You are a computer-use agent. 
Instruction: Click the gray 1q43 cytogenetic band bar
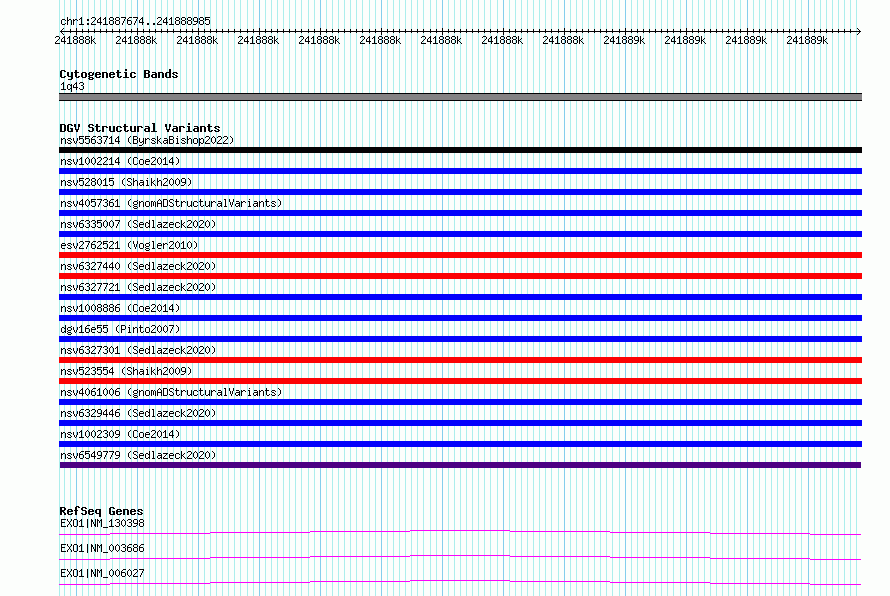click(460, 97)
